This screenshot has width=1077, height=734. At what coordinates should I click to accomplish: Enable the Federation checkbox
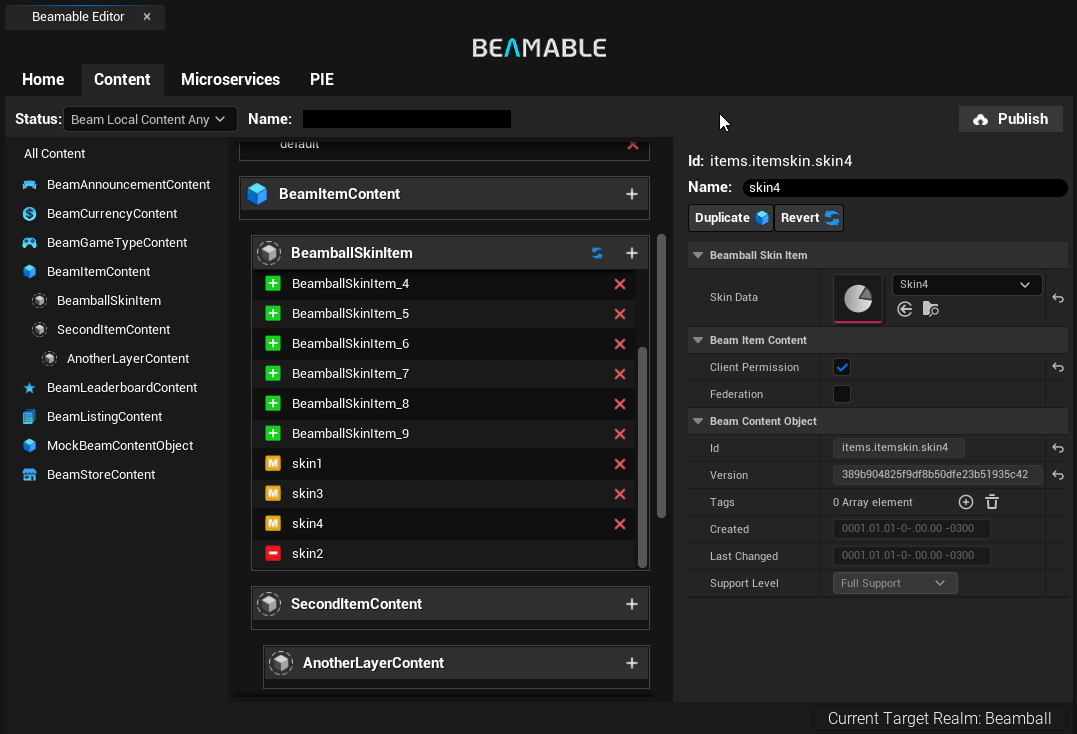[842, 394]
